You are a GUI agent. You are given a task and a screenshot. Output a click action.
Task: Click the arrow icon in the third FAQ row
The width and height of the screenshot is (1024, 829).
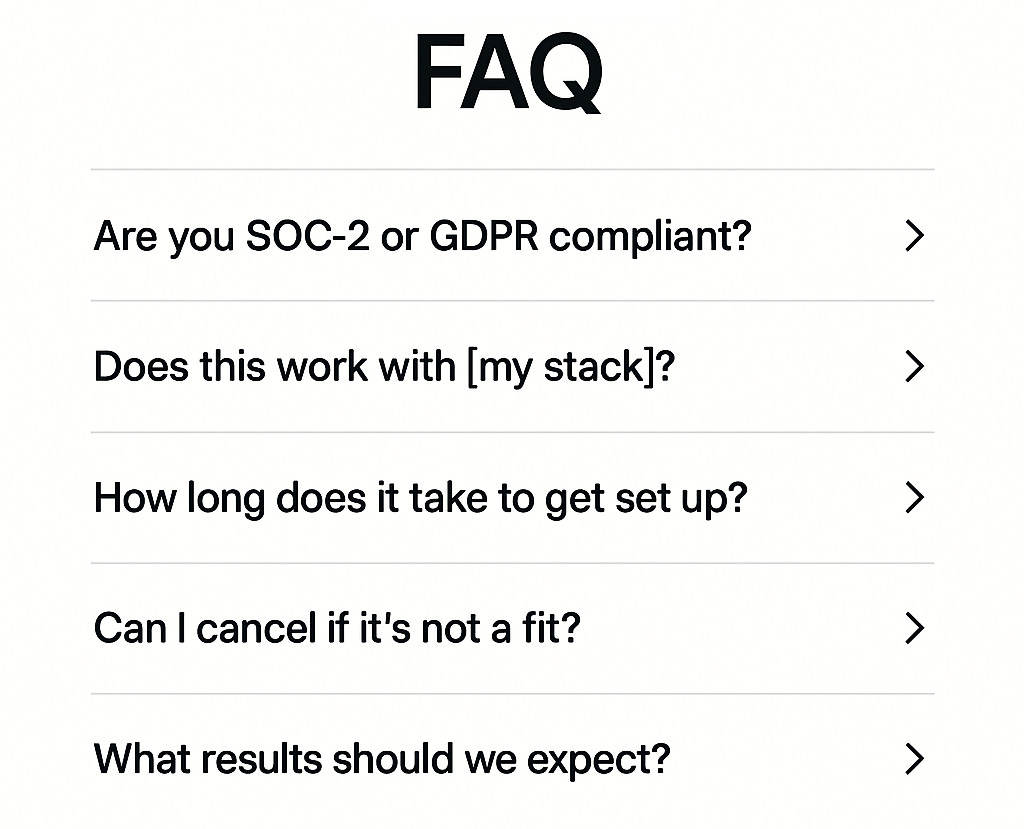913,498
